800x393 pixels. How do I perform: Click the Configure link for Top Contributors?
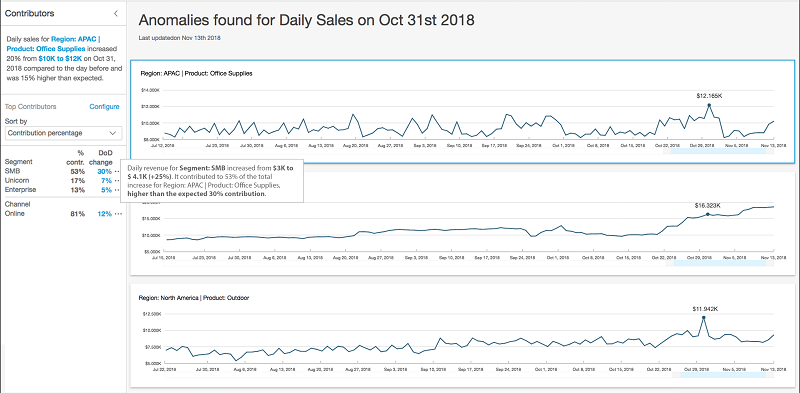(105, 107)
